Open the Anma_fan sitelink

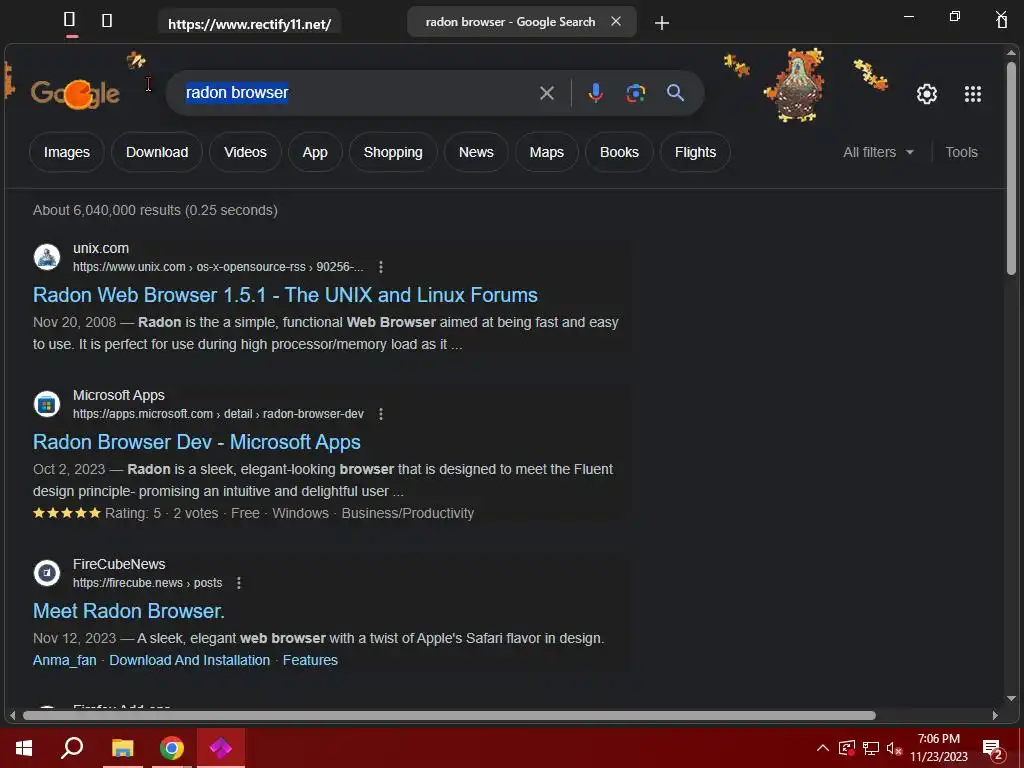pos(65,660)
